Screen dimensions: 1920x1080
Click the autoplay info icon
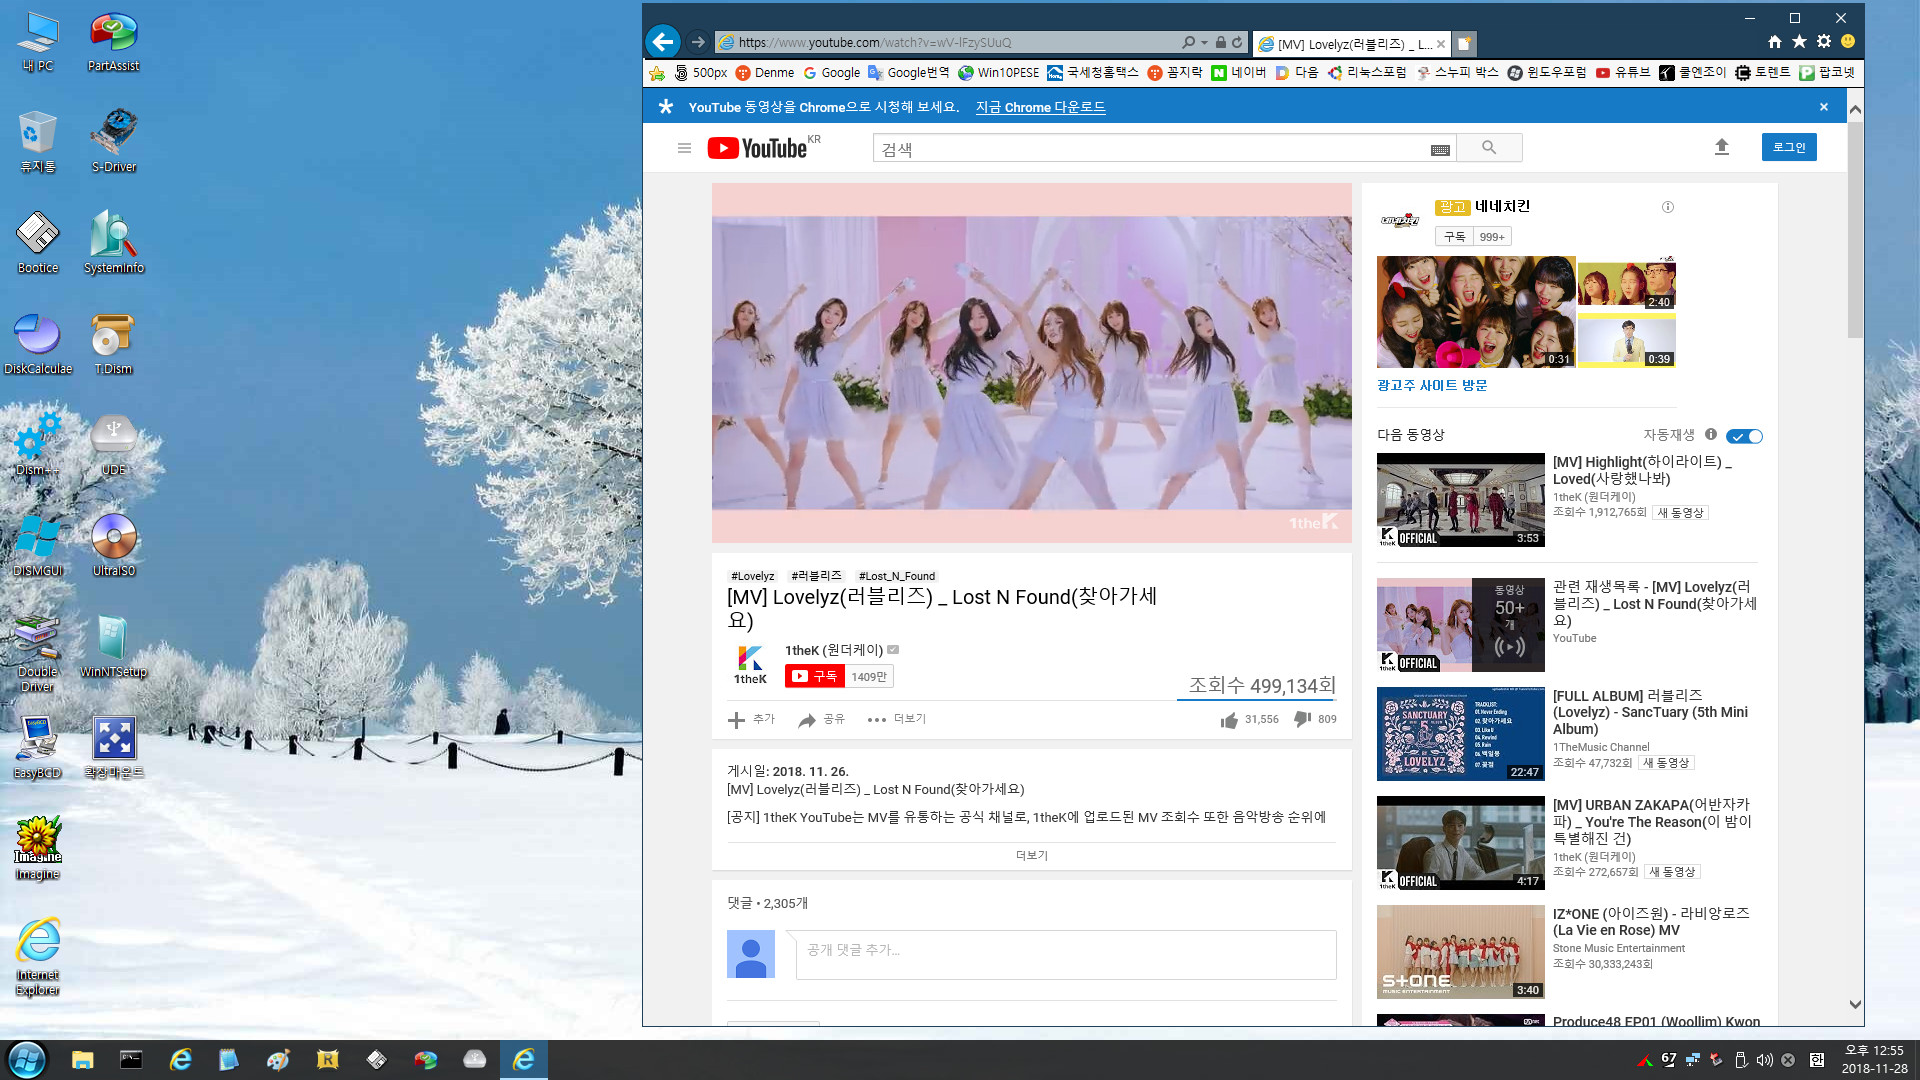pyautogui.click(x=1711, y=434)
